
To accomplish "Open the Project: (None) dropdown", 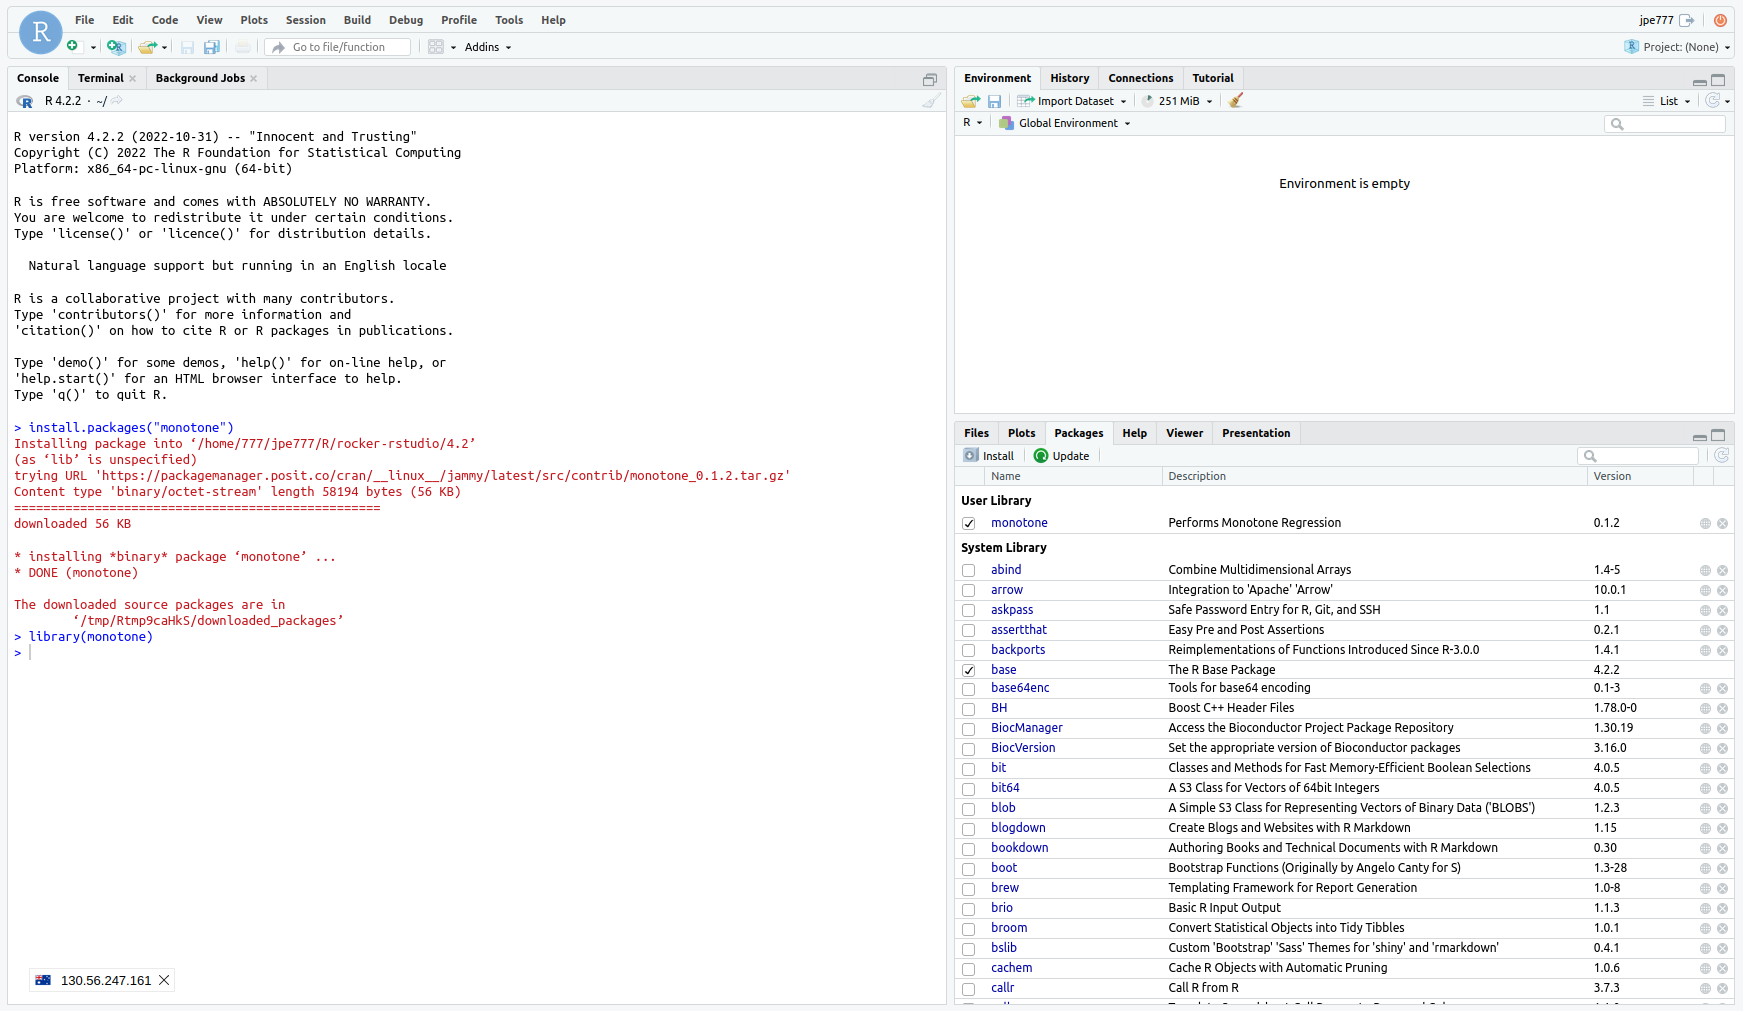I will click(1677, 47).
